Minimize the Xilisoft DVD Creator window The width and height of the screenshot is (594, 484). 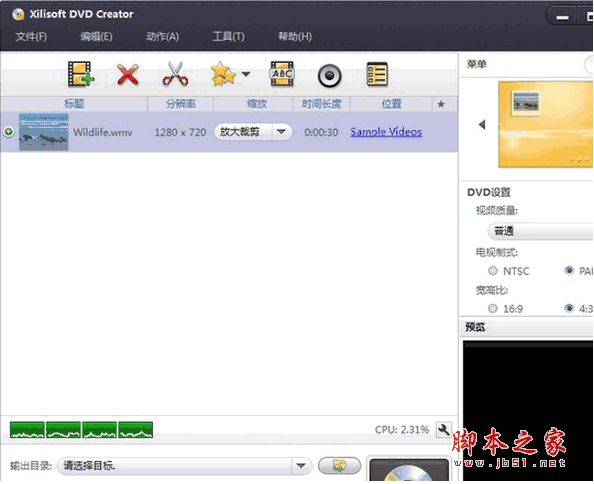562,17
